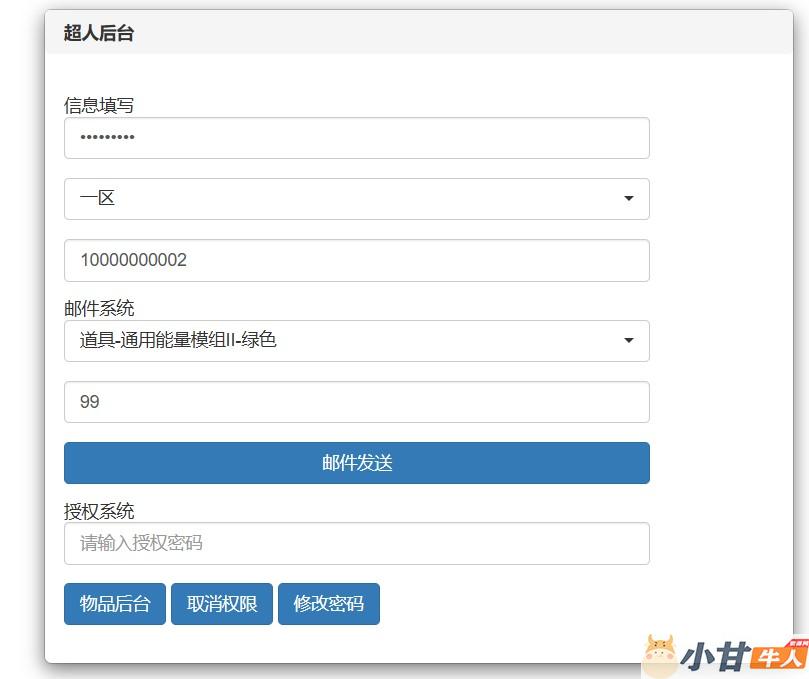Focus the masked password field
809x679 pixels.
pyautogui.click(x=356, y=138)
